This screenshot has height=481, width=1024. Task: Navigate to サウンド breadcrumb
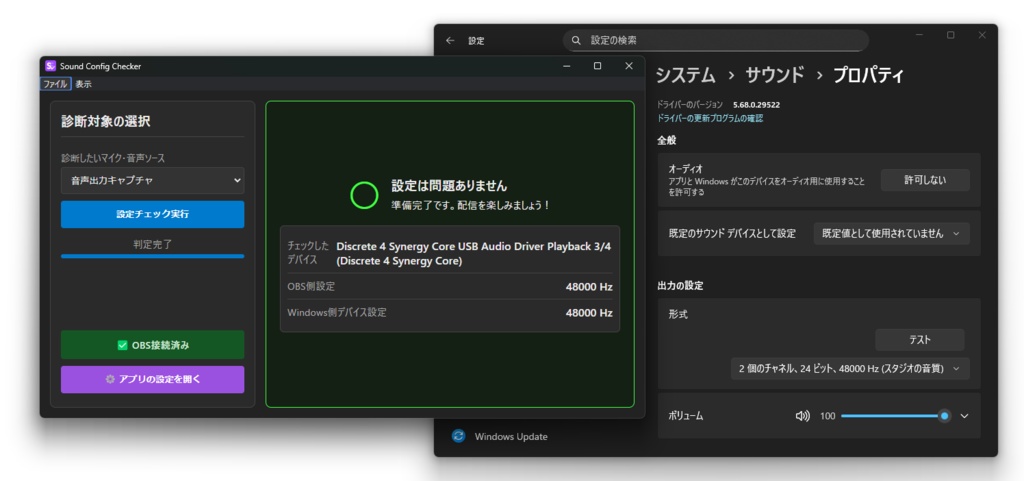[x=775, y=75]
